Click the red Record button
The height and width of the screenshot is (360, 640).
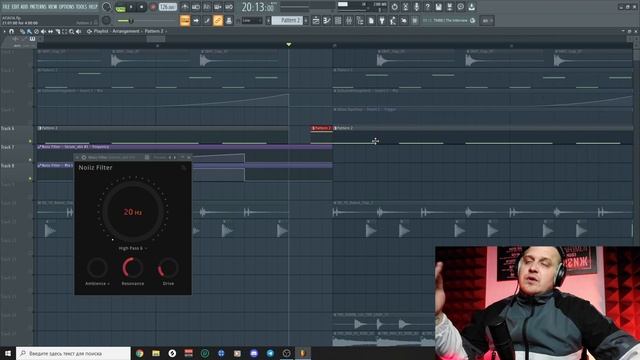click(x=153, y=7)
